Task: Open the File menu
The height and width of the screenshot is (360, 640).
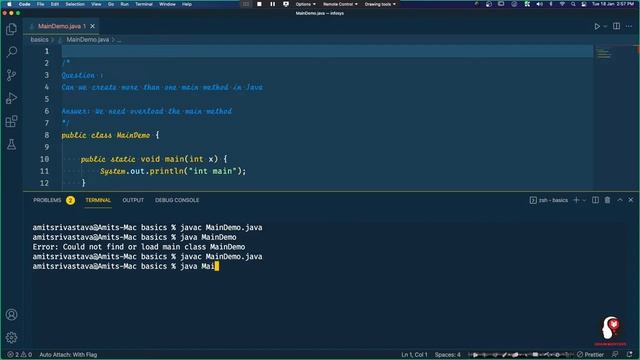Action: (40, 4)
